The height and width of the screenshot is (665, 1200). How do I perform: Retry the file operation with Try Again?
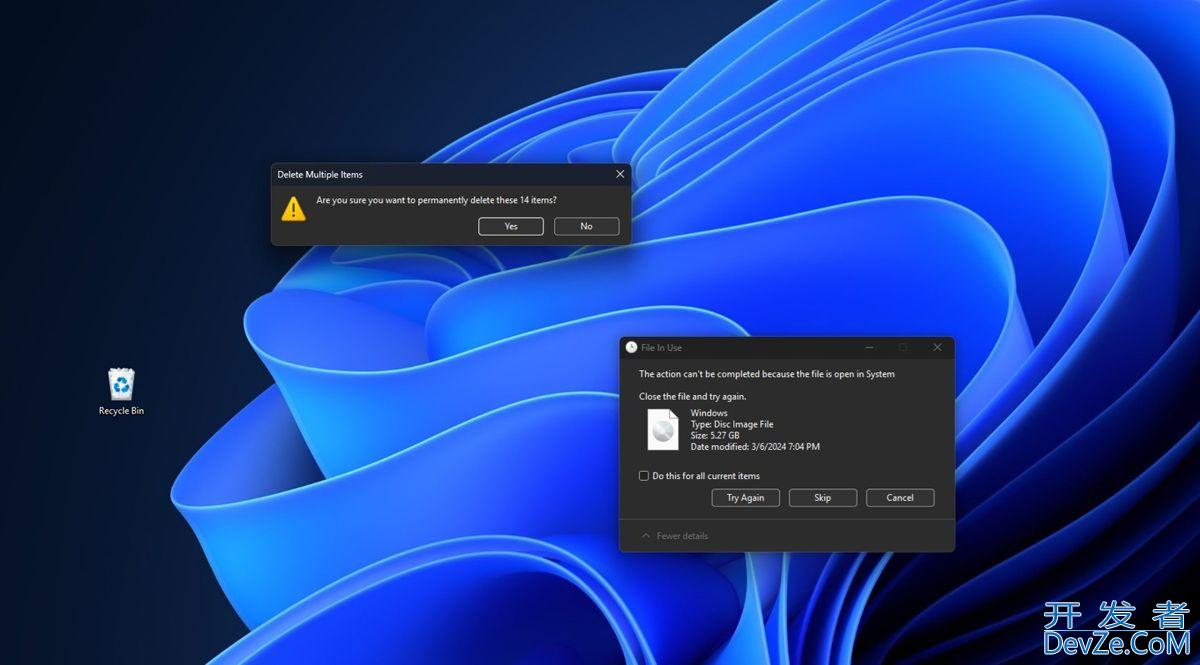(x=745, y=497)
